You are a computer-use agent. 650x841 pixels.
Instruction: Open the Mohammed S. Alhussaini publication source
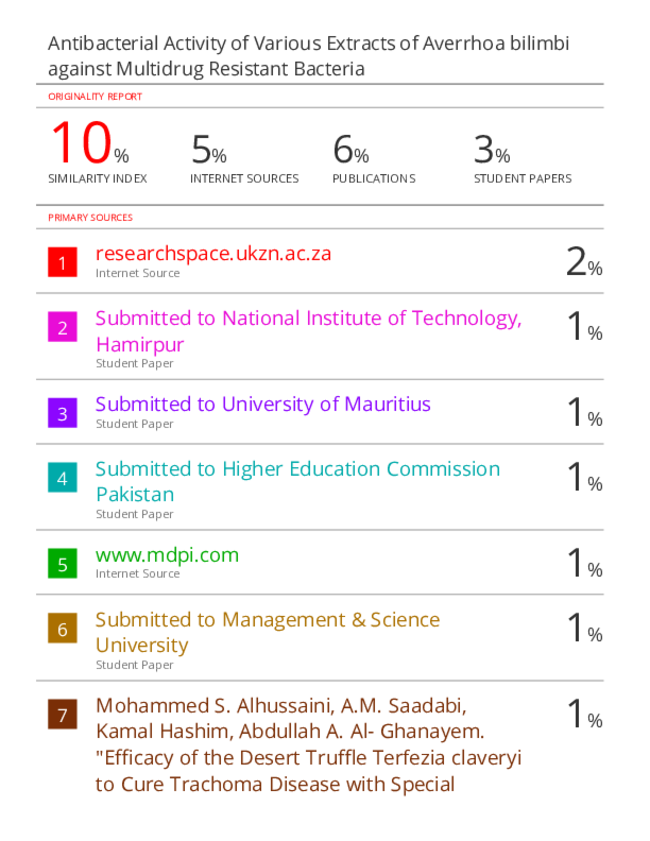pyautogui.click(x=308, y=744)
